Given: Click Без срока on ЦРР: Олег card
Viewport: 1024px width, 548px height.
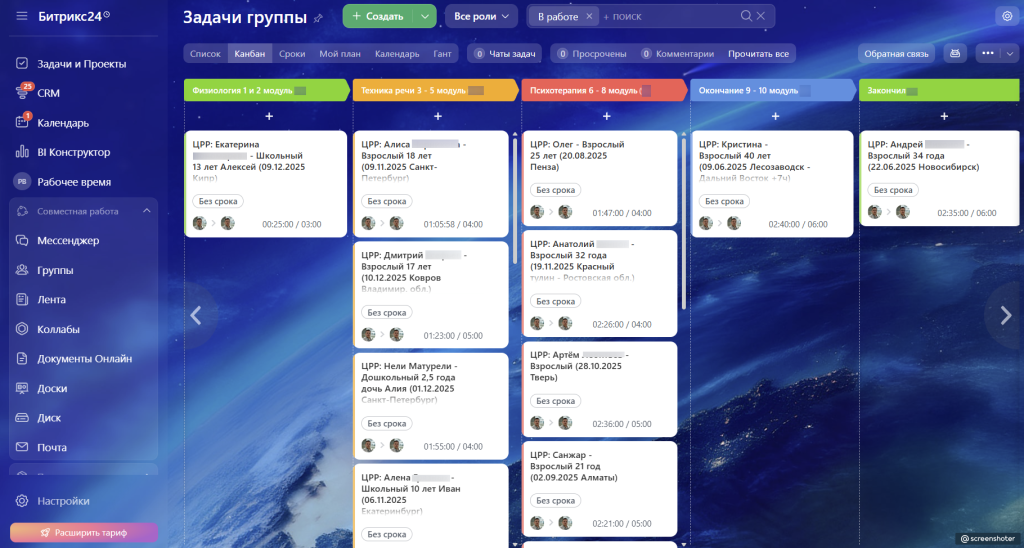Looking at the screenshot, I should coord(556,190).
